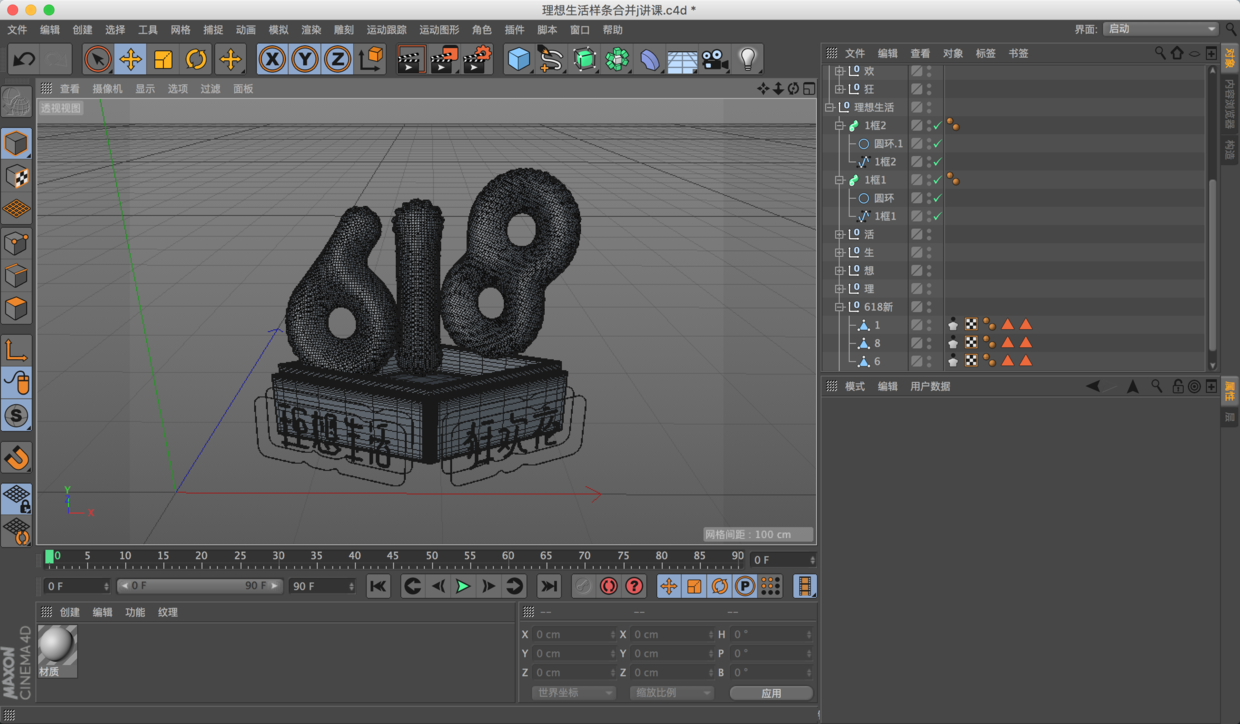Collapse the 1框1 sweep object

(x=839, y=180)
